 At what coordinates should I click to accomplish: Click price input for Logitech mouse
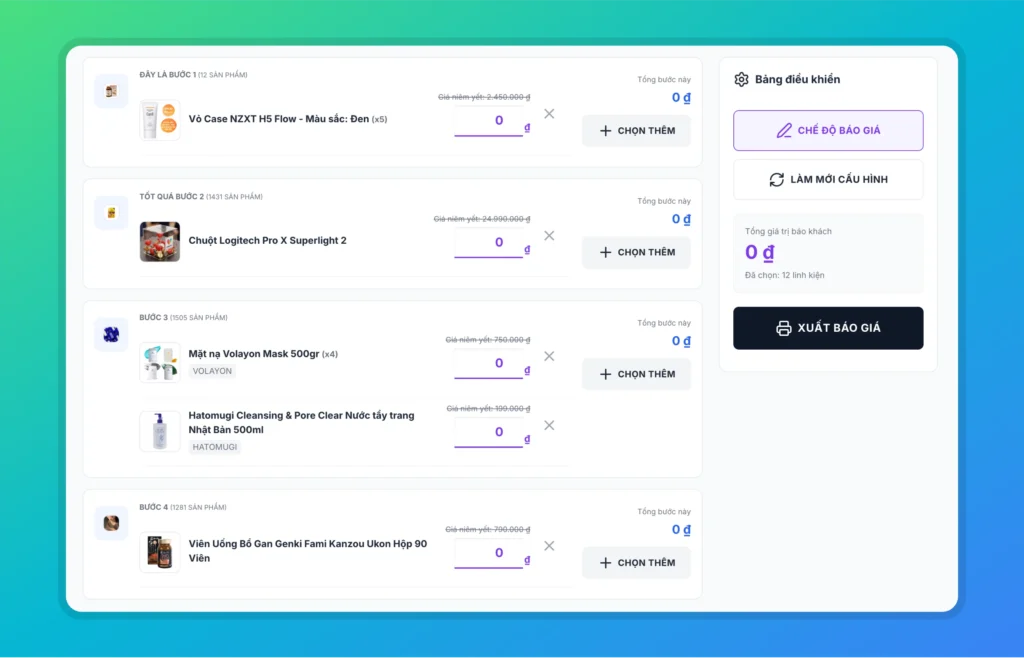tap(489, 242)
